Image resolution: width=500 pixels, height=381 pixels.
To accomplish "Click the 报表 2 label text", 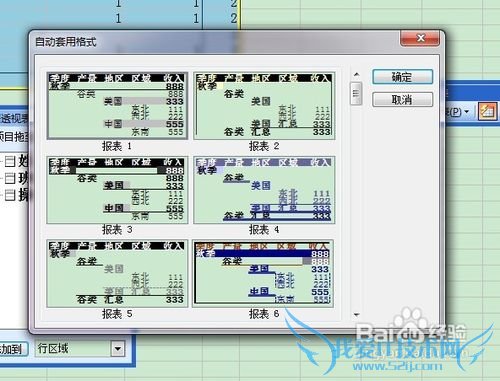I will (x=264, y=146).
